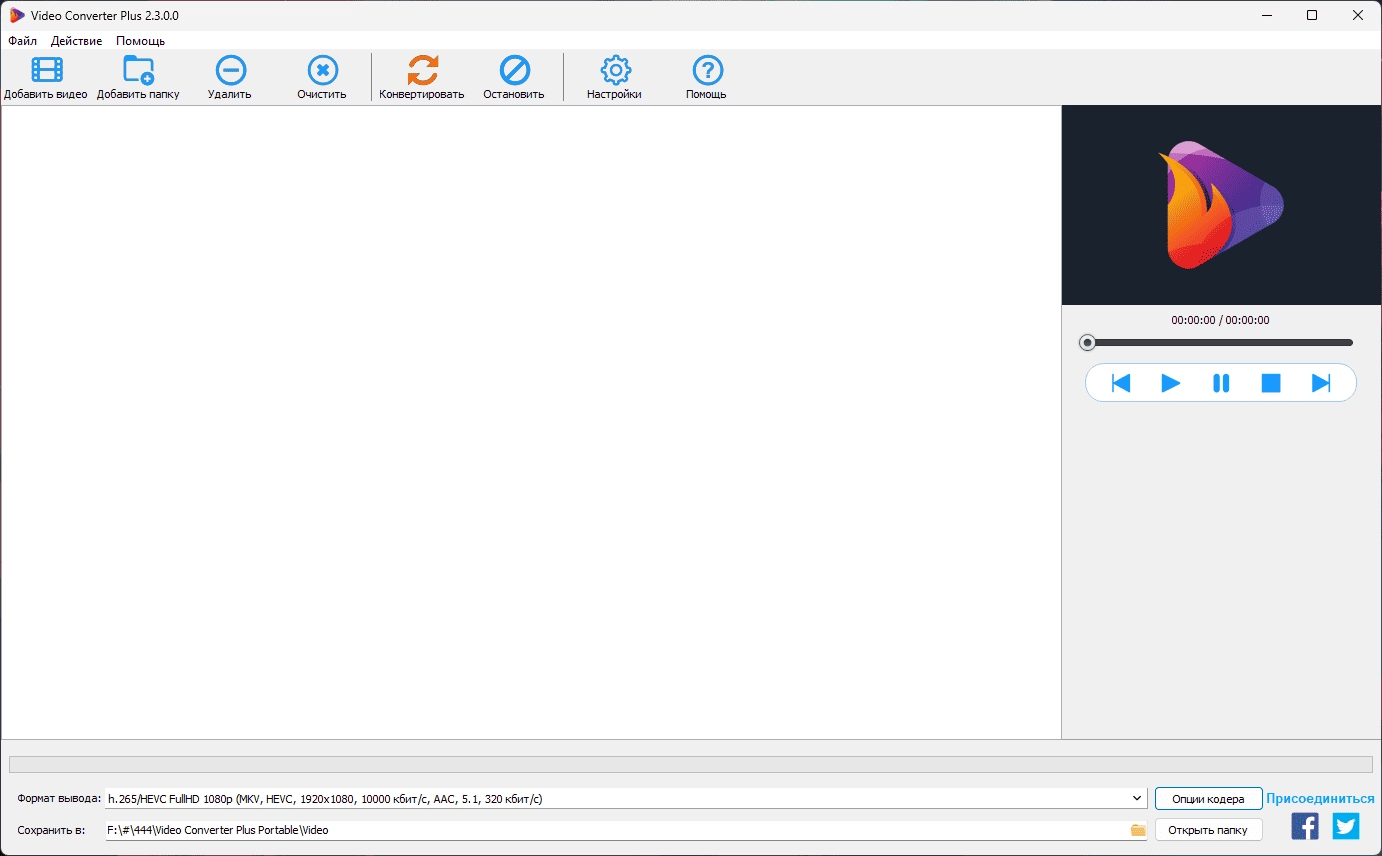Click the 00:00:00 / 00:00:00 time display

(1220, 321)
